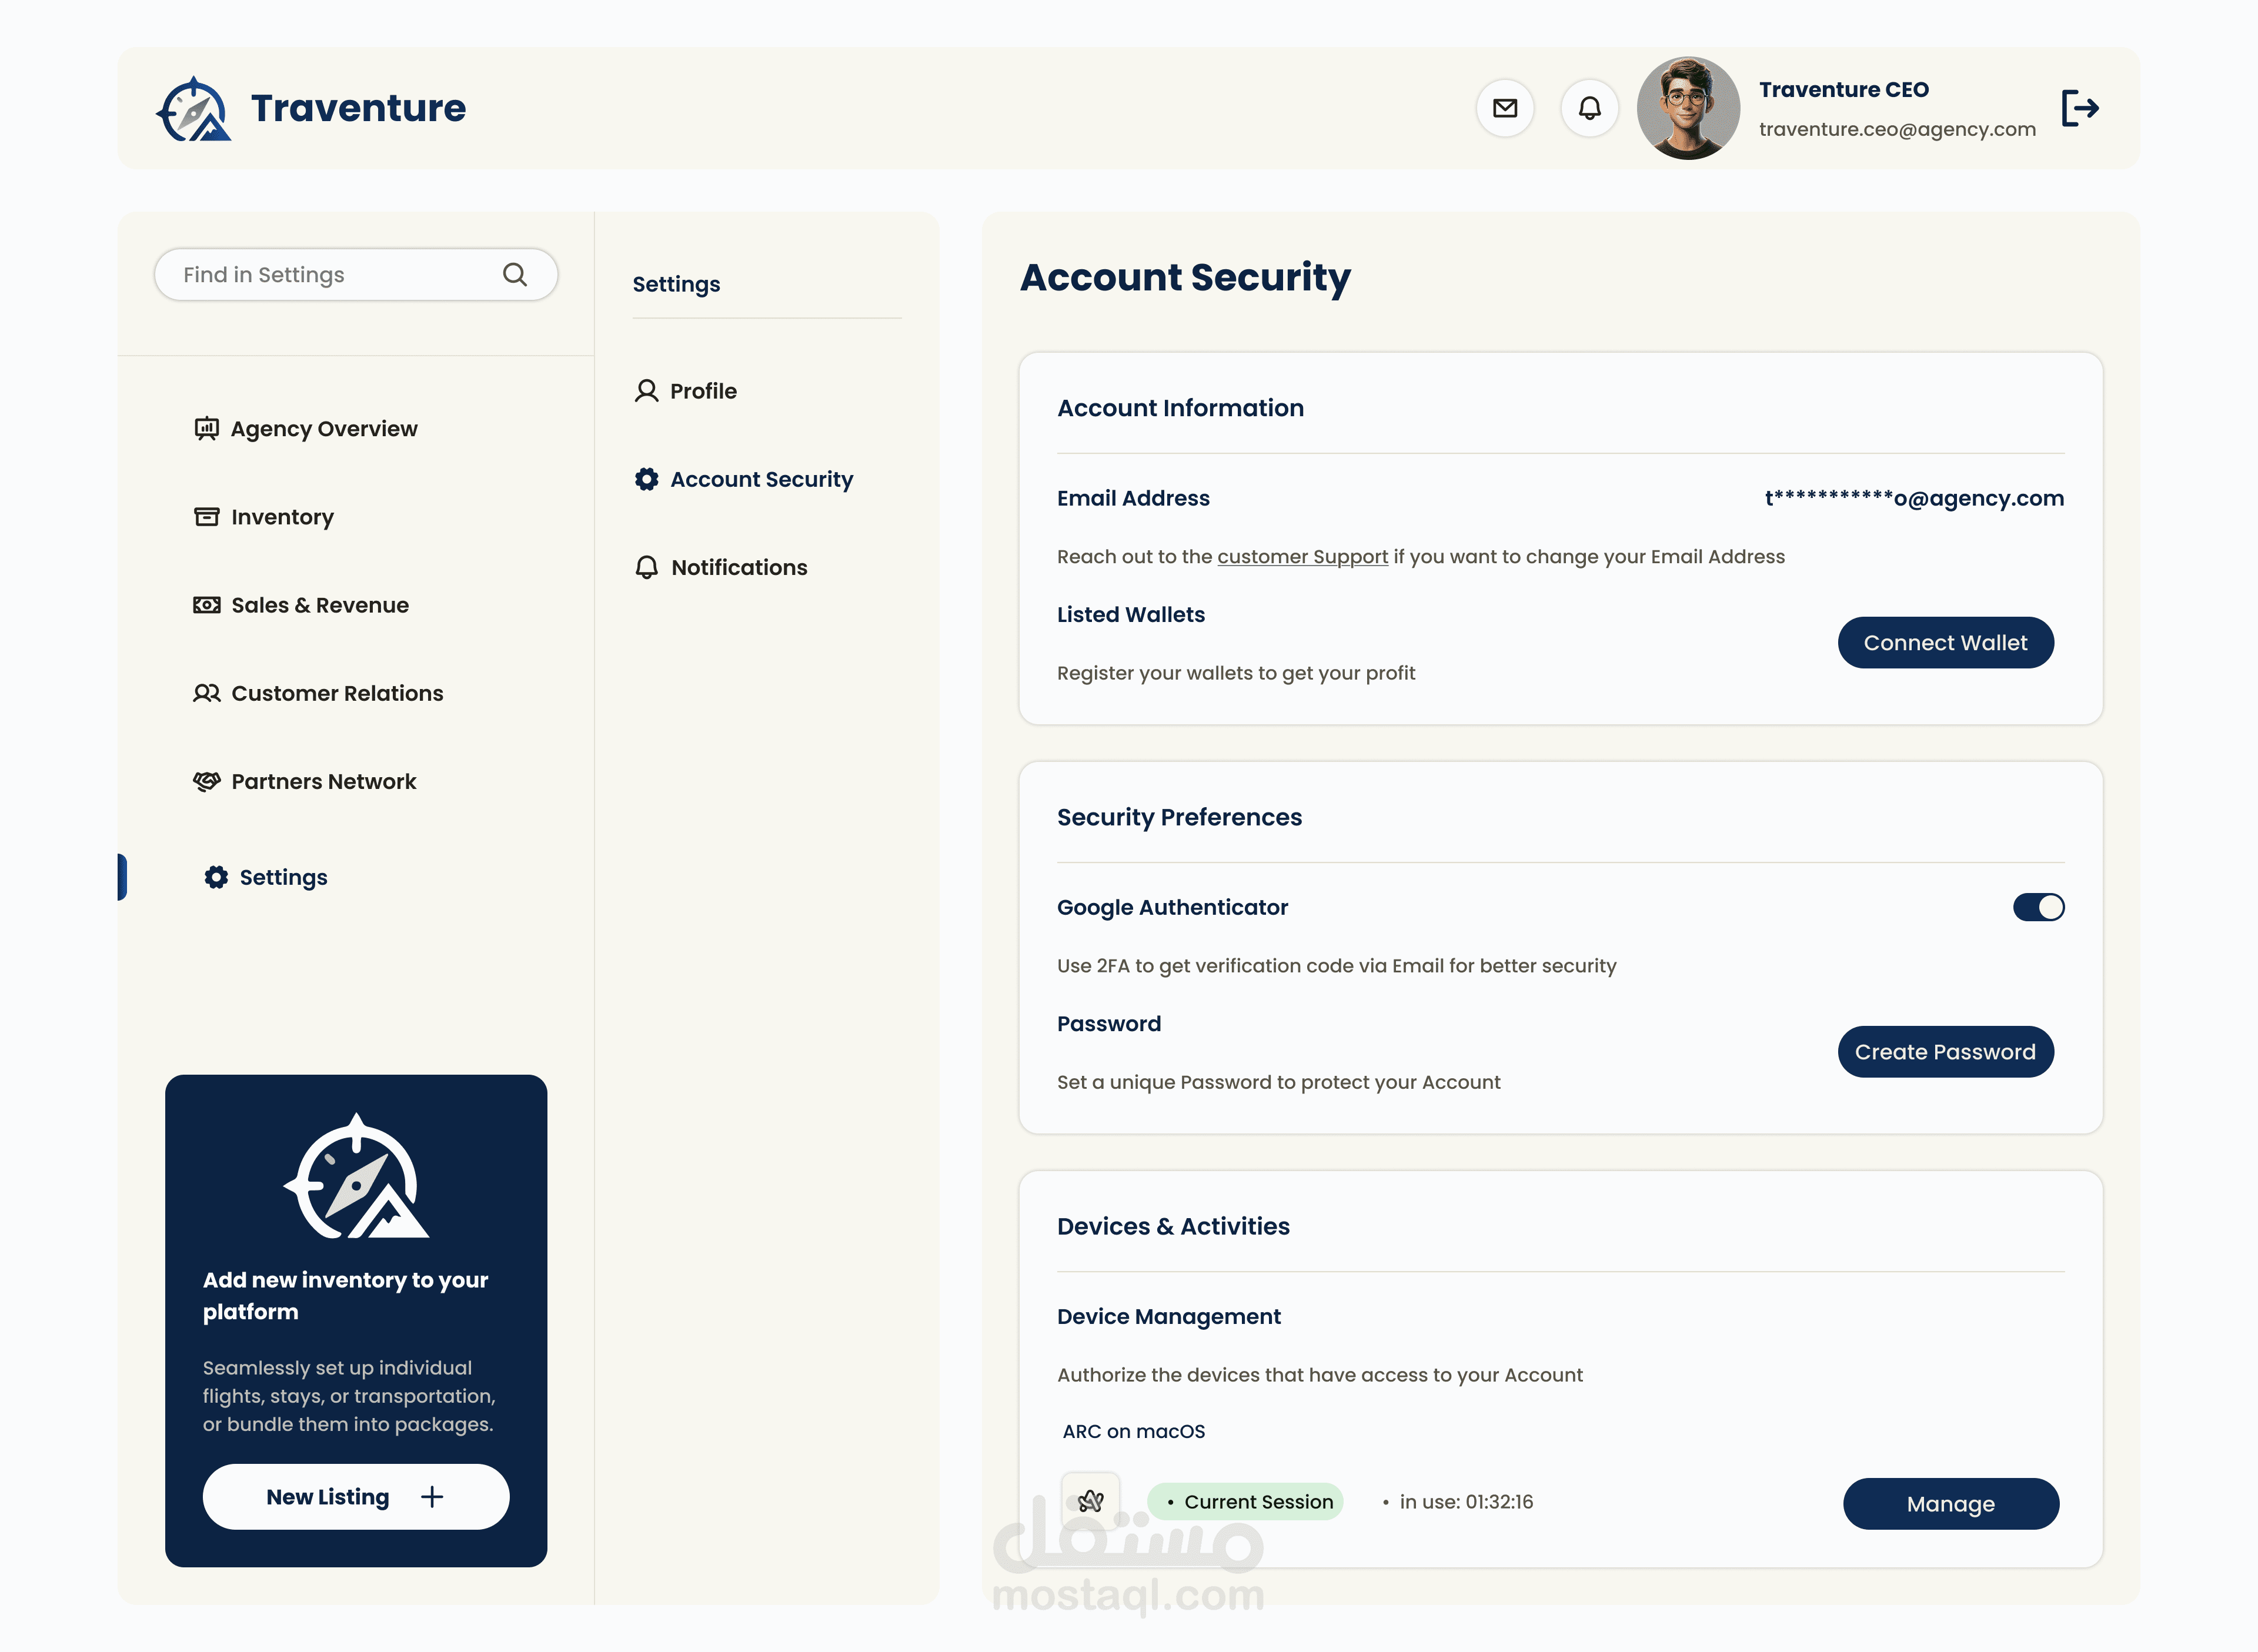Image resolution: width=2258 pixels, height=1652 pixels.
Task: Click the notification bell in header
Action: point(1589,108)
